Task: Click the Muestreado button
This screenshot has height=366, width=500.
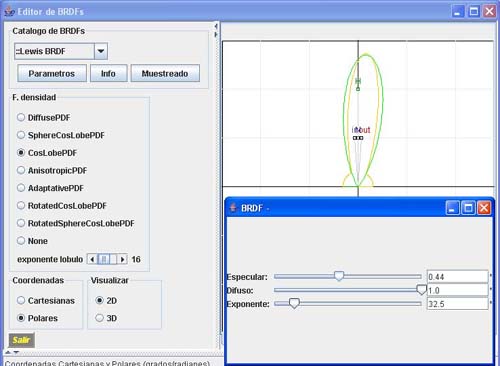Action: click(x=165, y=73)
